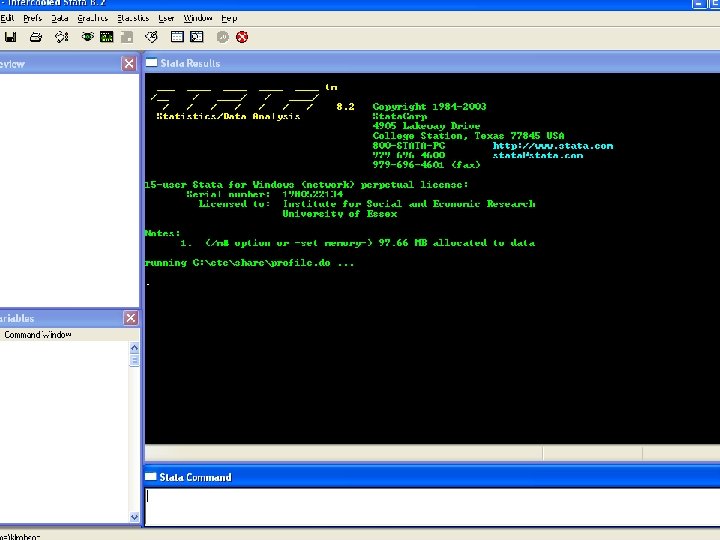Open the Statistics menu

click(133, 18)
